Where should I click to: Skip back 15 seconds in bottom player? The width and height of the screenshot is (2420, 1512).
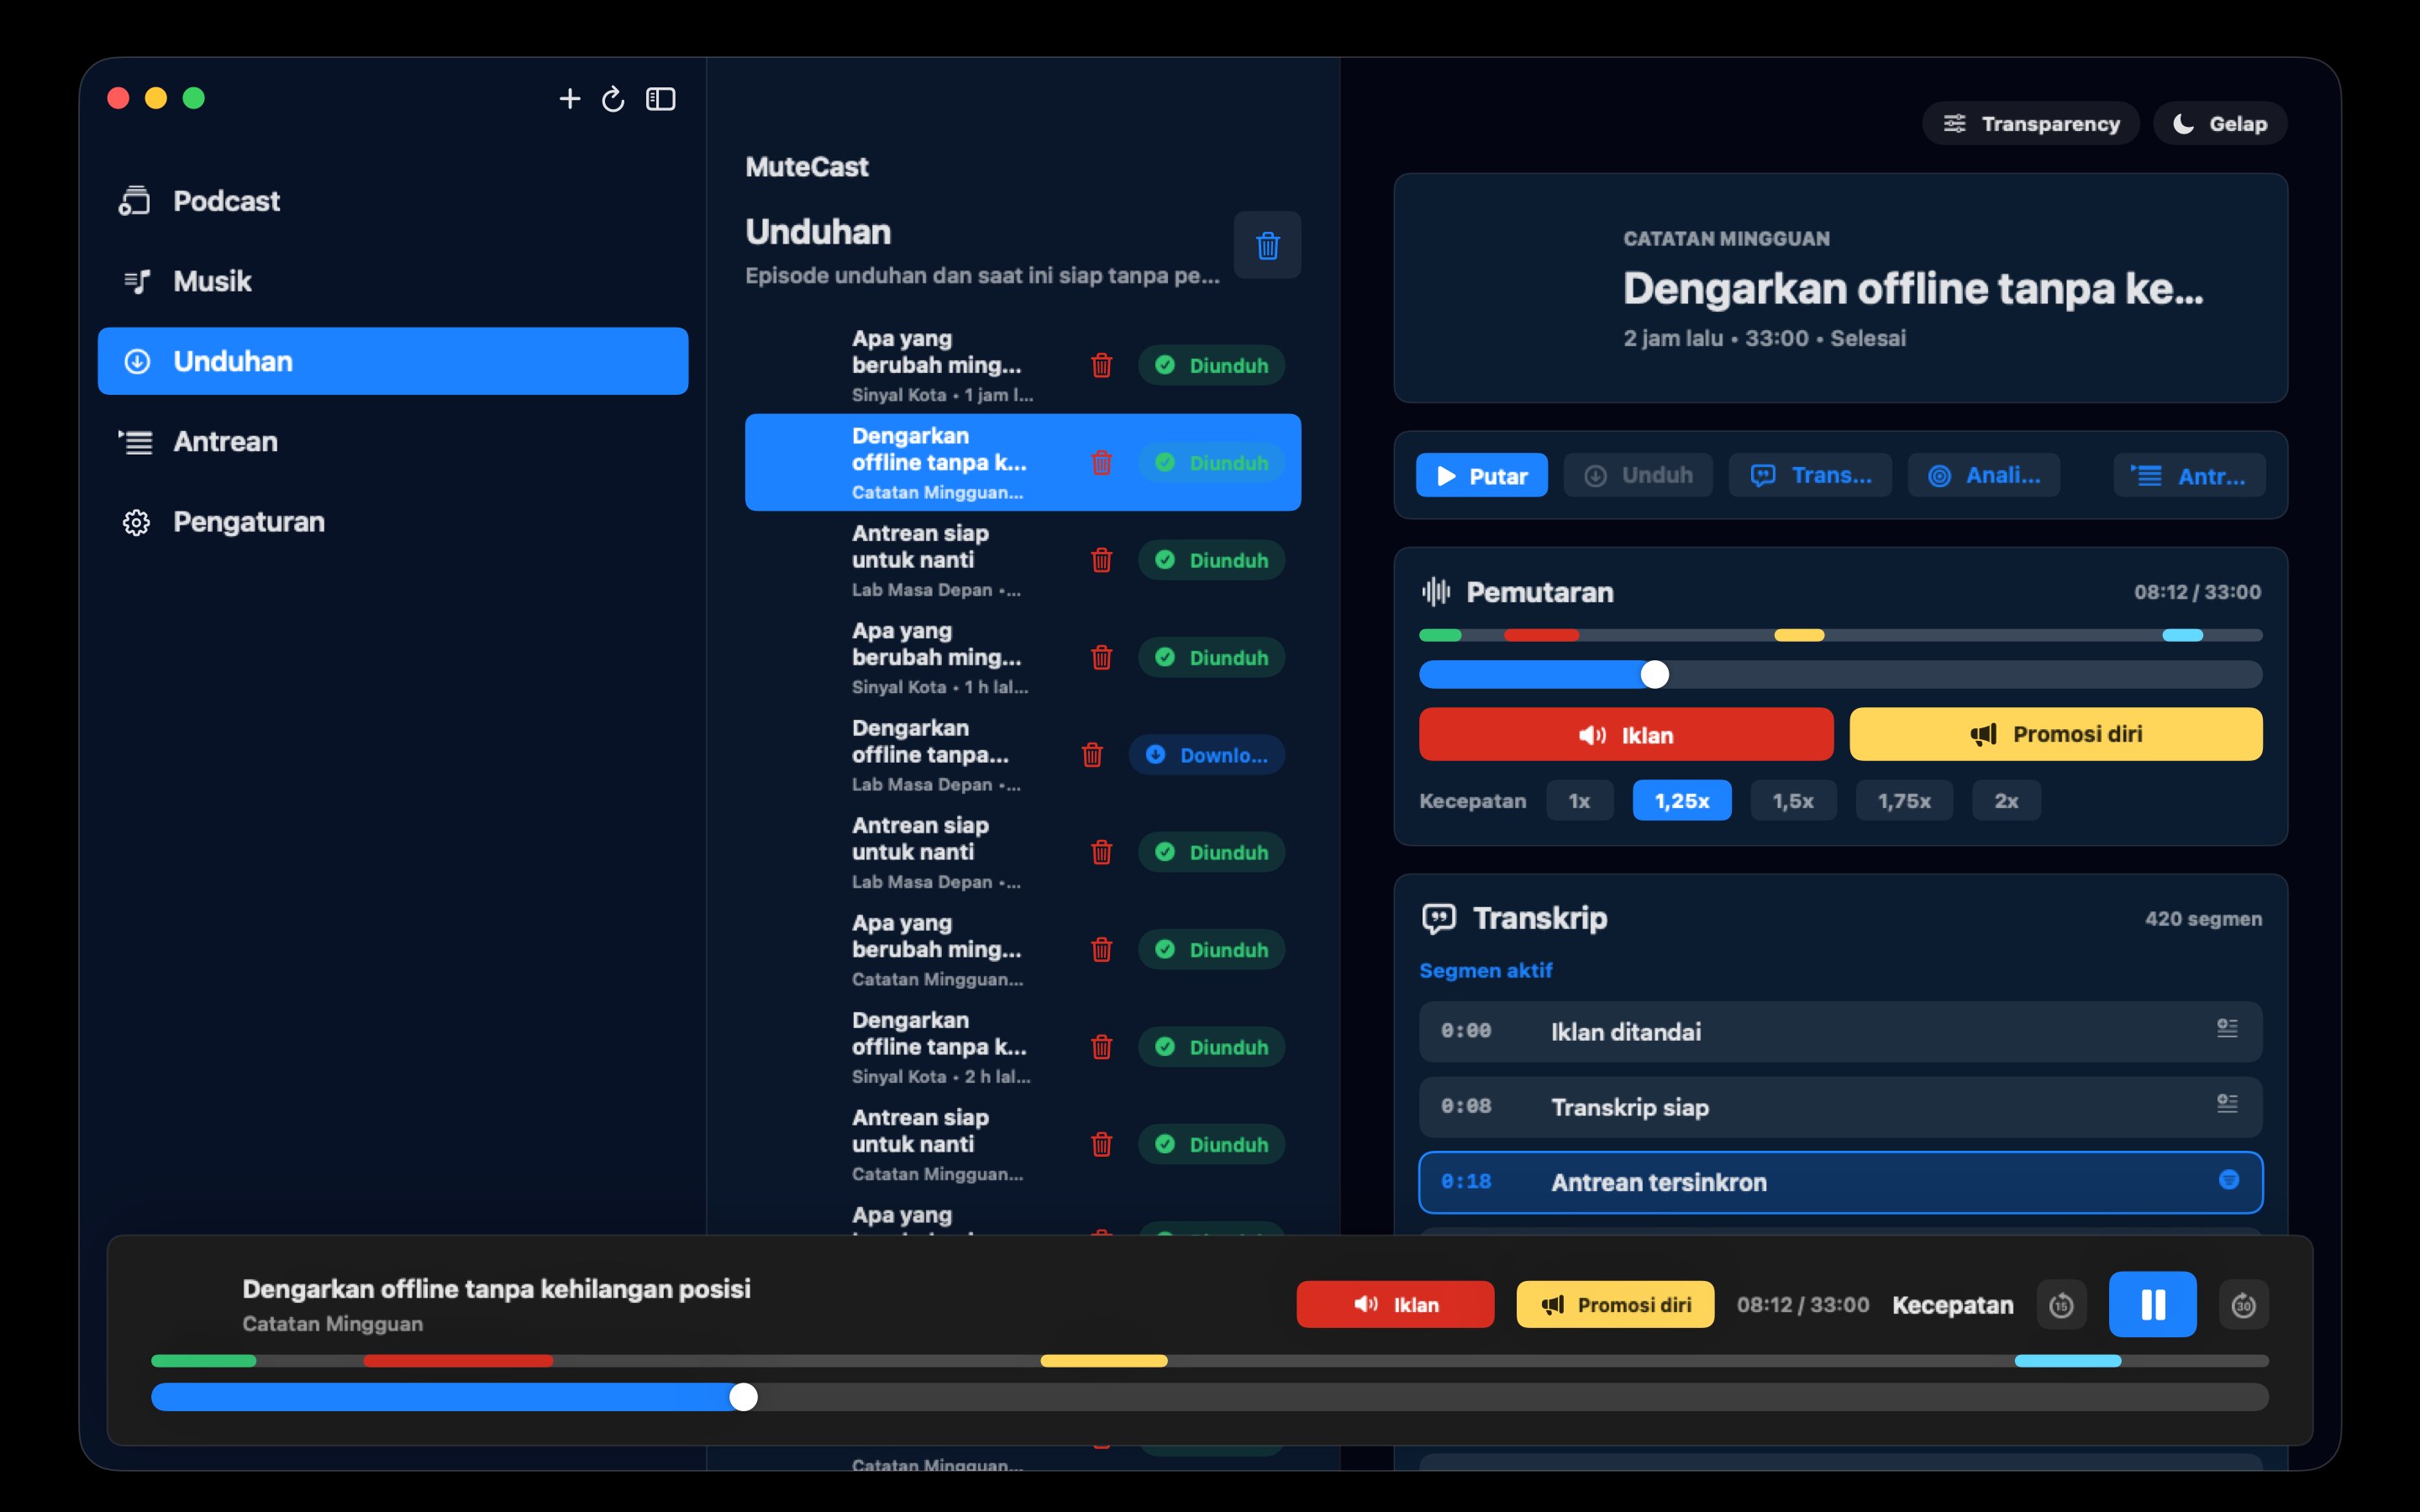tap(2061, 1305)
